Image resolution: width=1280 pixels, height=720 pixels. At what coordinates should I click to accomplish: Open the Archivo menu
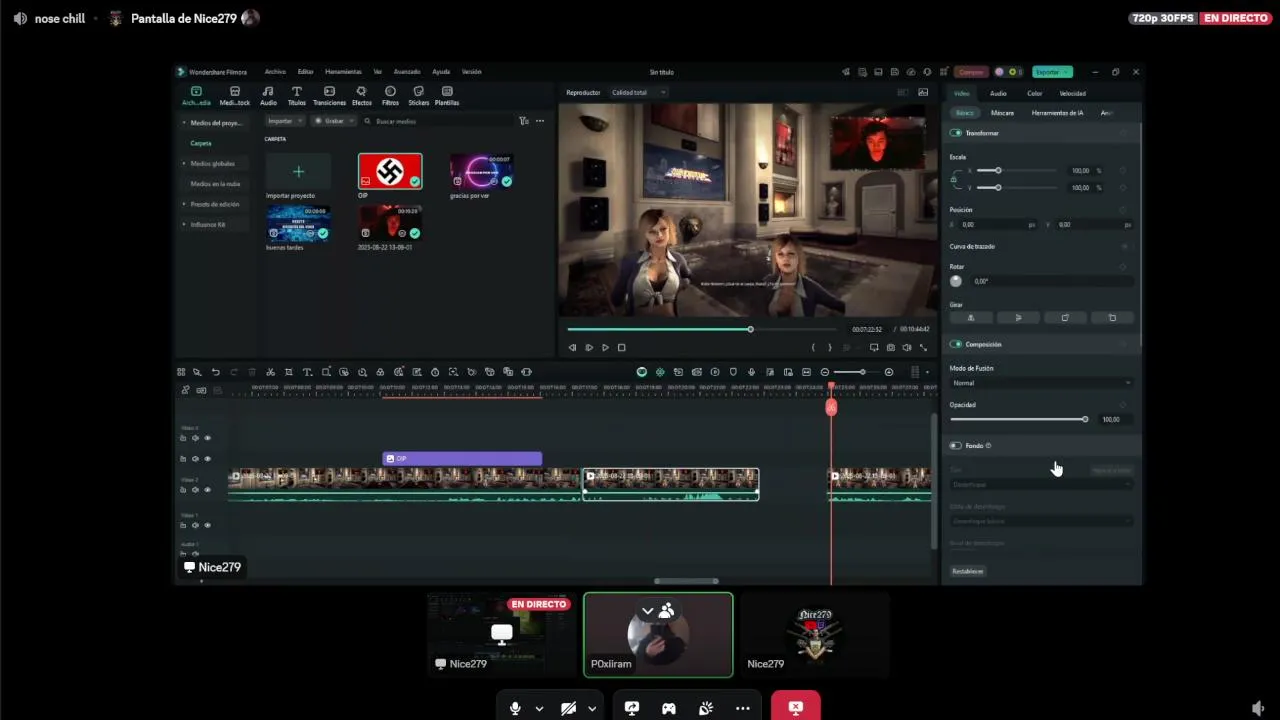[x=275, y=72]
